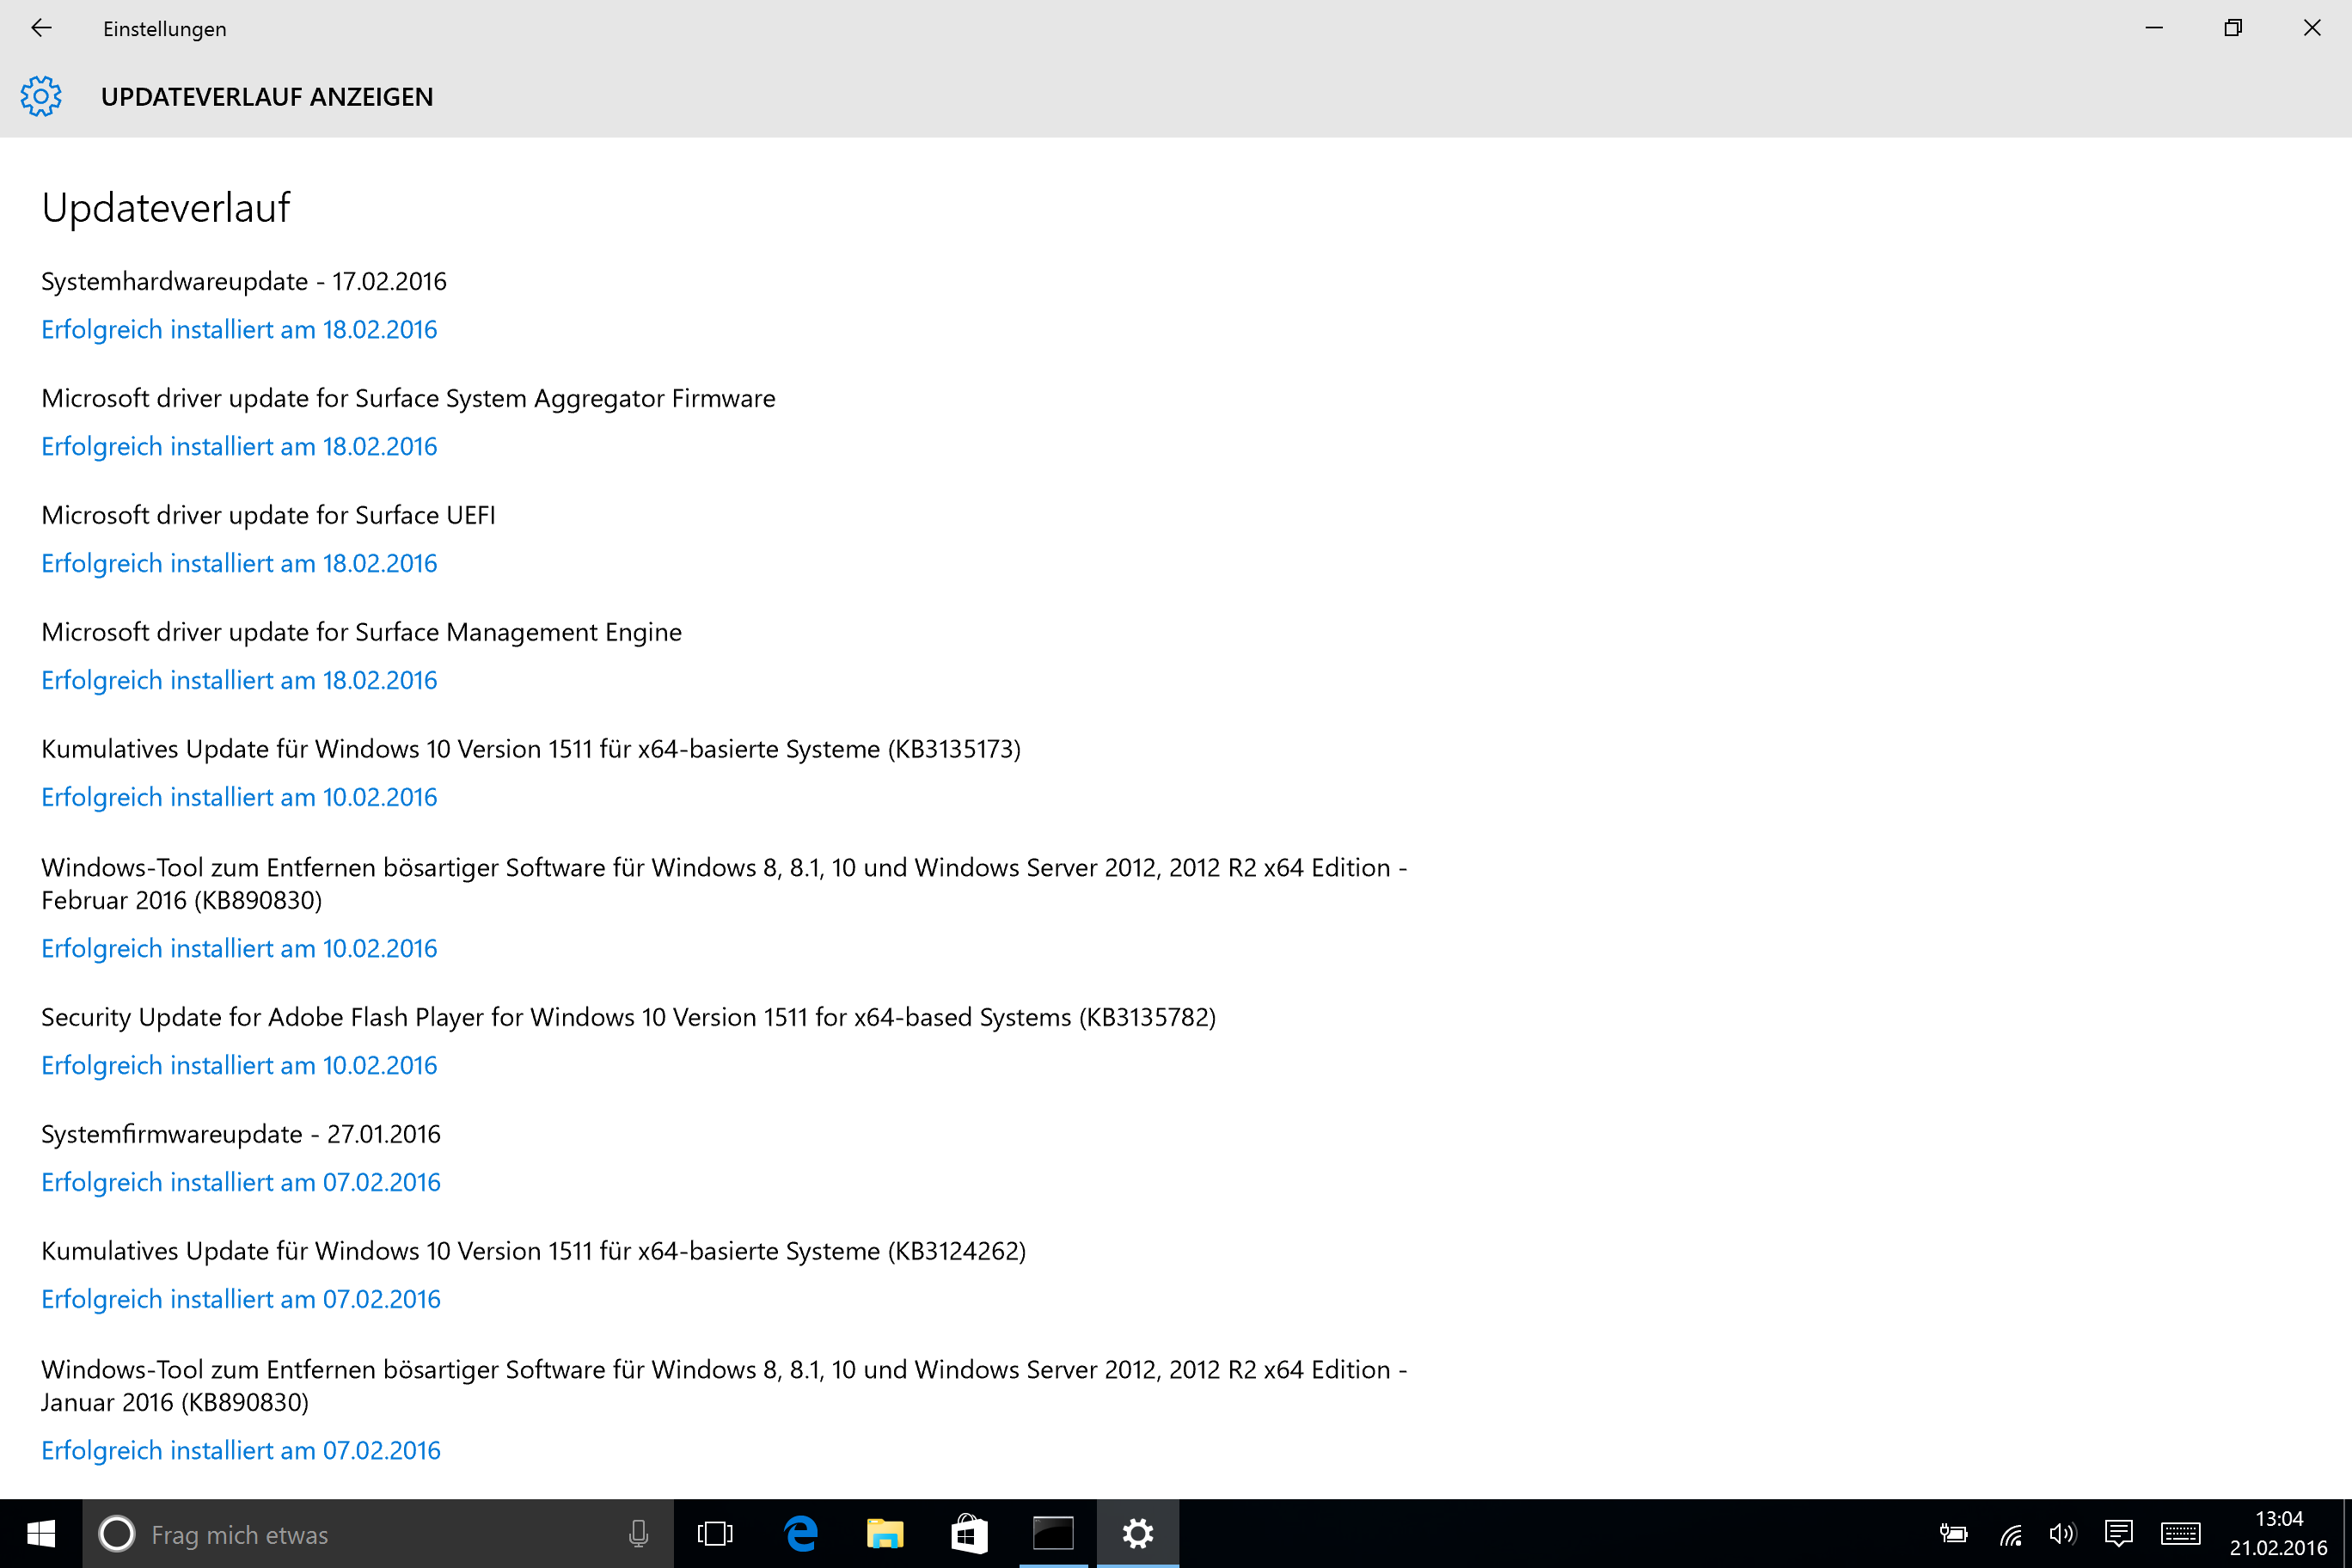Open Task View from taskbar

tap(715, 1533)
